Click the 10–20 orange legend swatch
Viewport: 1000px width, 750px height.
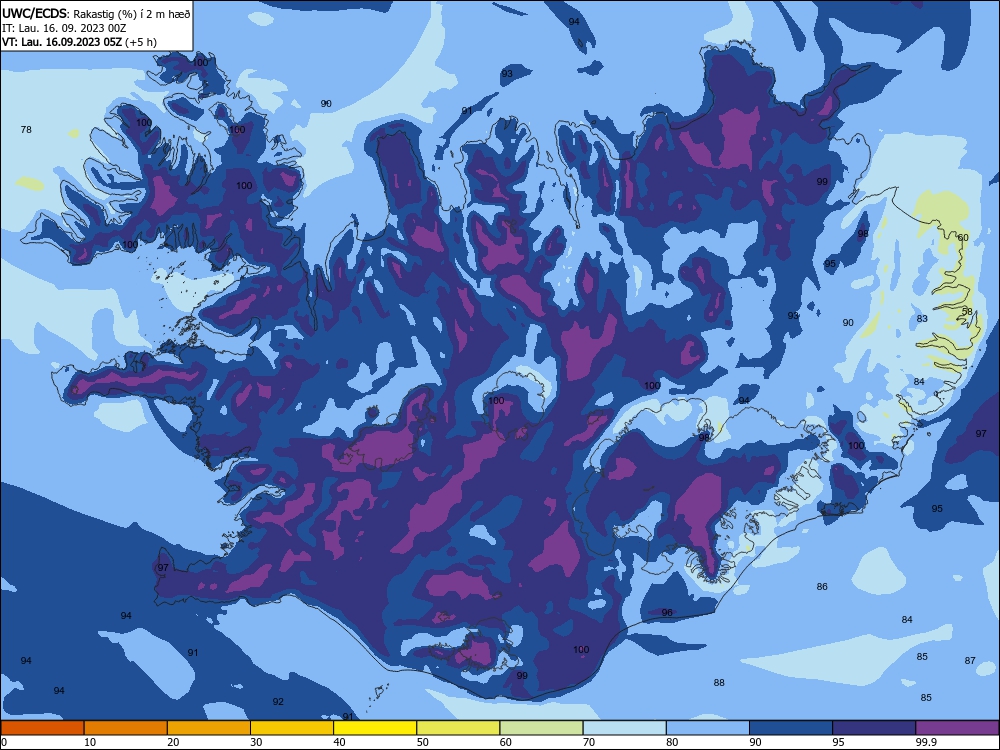click(x=126, y=728)
